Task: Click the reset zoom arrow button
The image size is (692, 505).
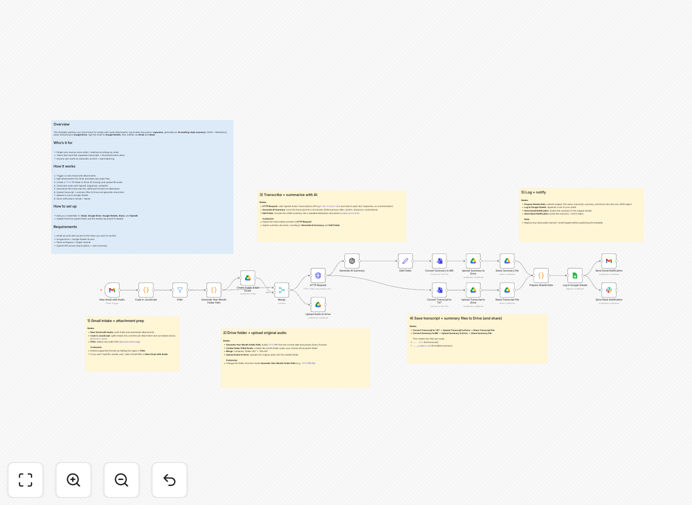Action: pyautogui.click(x=169, y=480)
